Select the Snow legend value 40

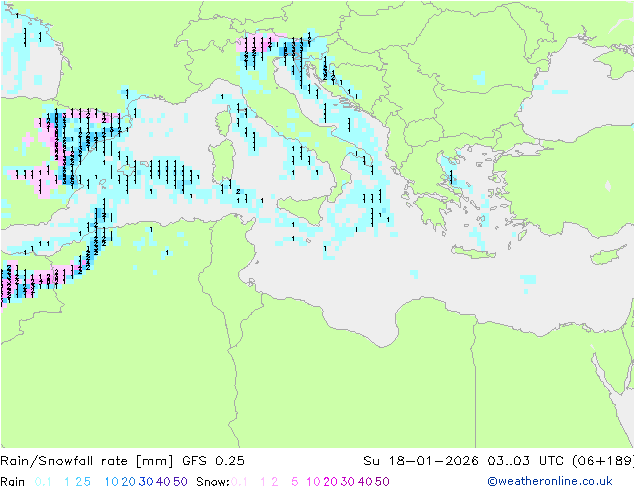coord(365,482)
